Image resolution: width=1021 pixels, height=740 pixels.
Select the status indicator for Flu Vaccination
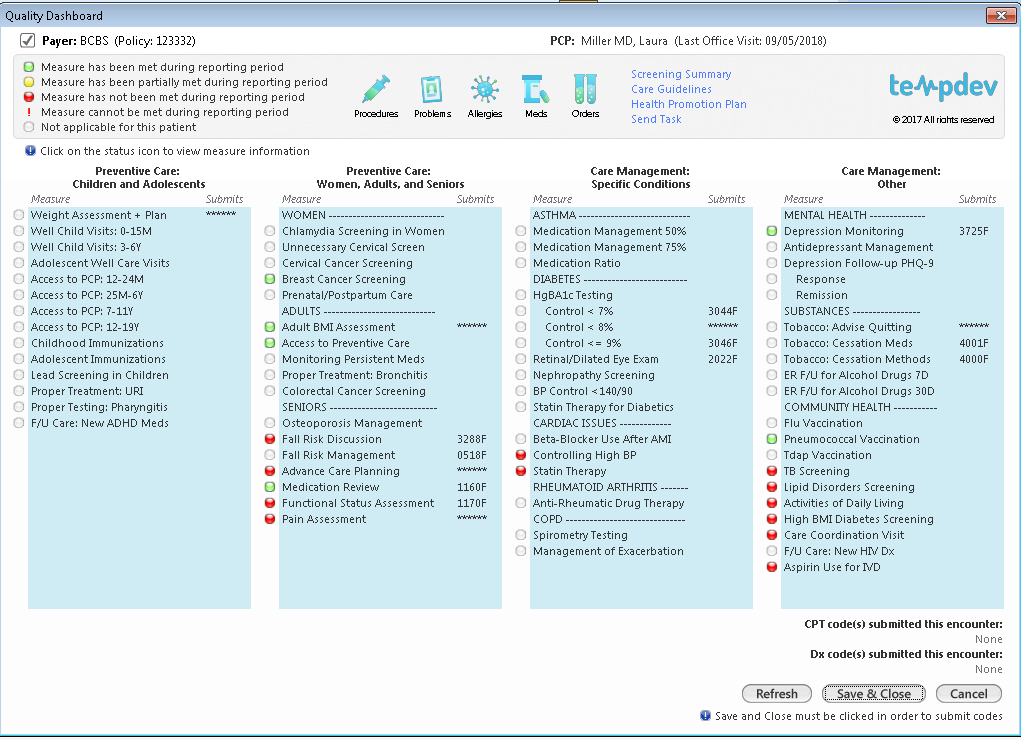[770, 423]
